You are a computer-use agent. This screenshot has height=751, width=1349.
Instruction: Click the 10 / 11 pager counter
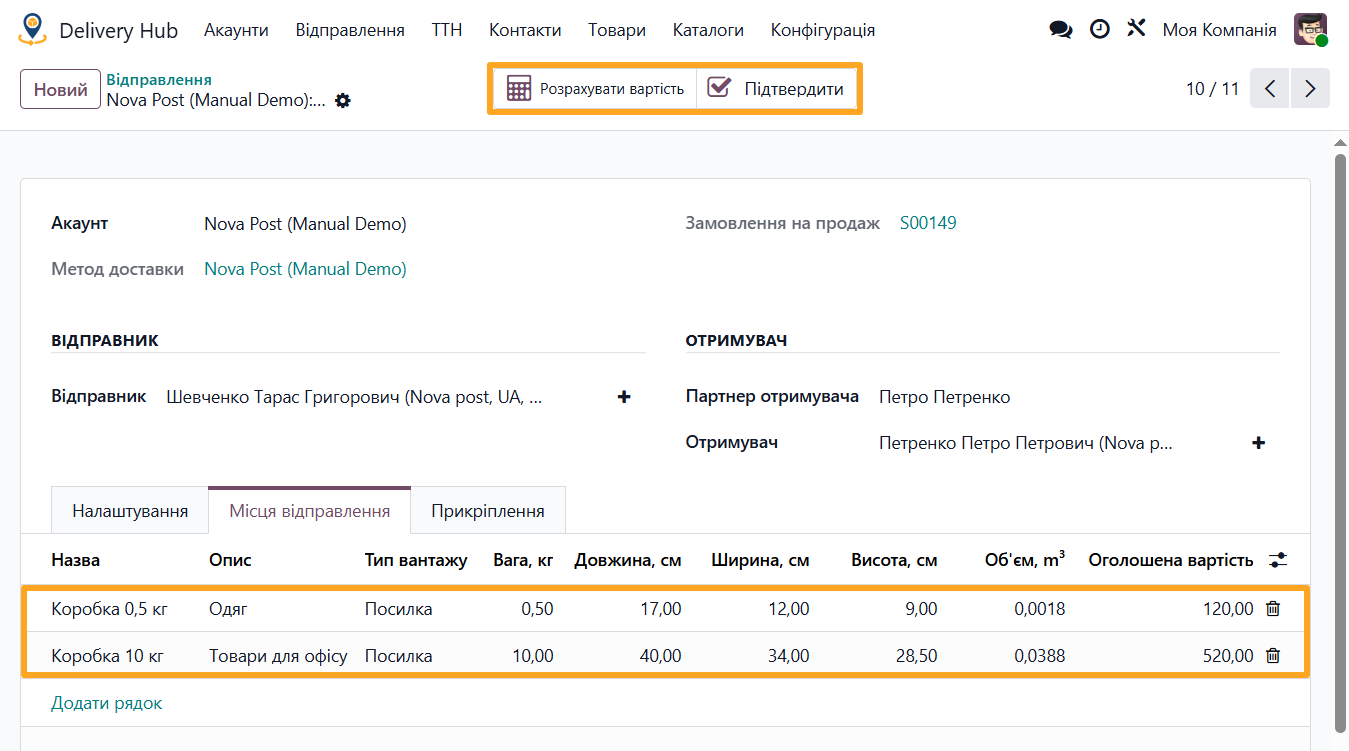click(x=1212, y=89)
